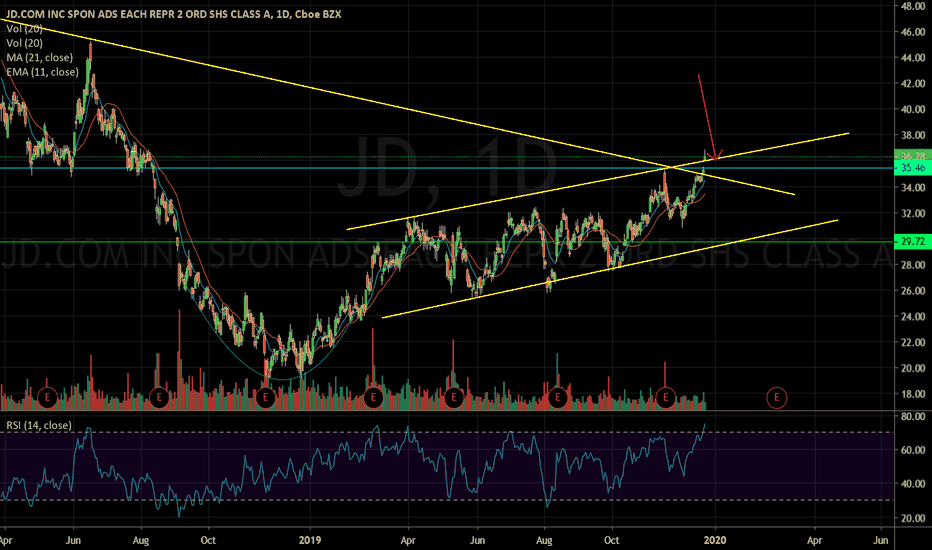This screenshot has width=932, height=550.
Task: Click the 32.00 price scale value
Action: pos(913,213)
